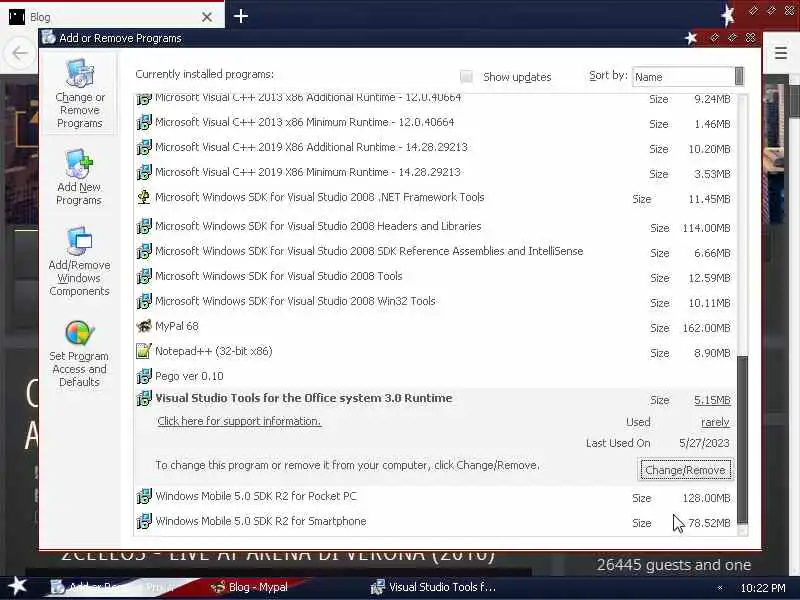Screen dimensions: 800x600
Task: Click icon for Windows Mobile 5.0 SDK Pocket PC
Action: tap(144, 496)
